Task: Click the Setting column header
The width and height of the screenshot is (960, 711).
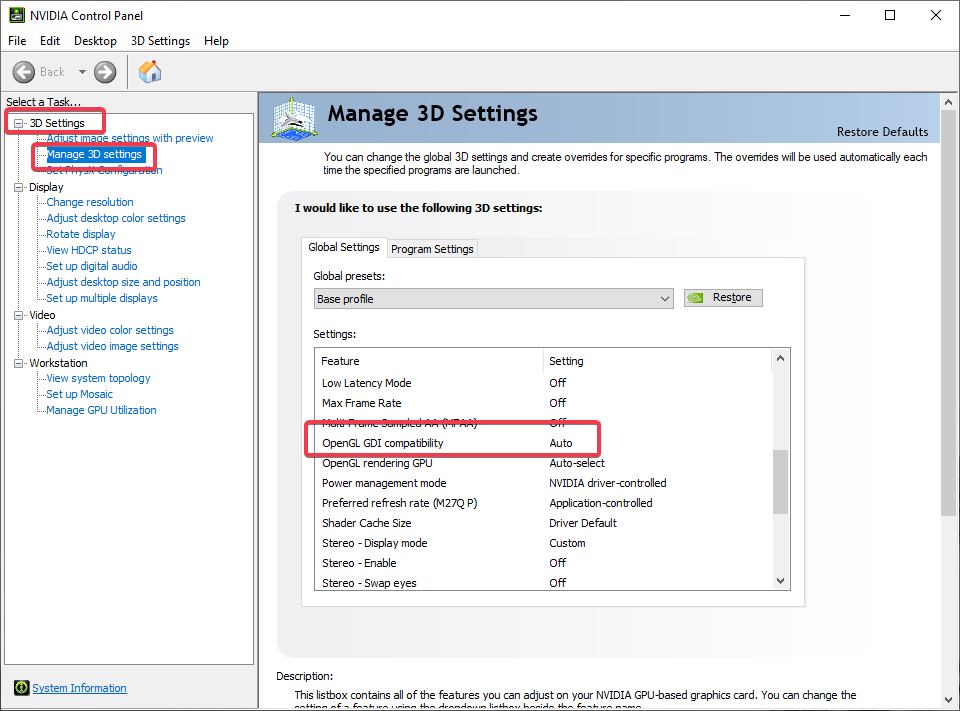Action: (x=657, y=361)
